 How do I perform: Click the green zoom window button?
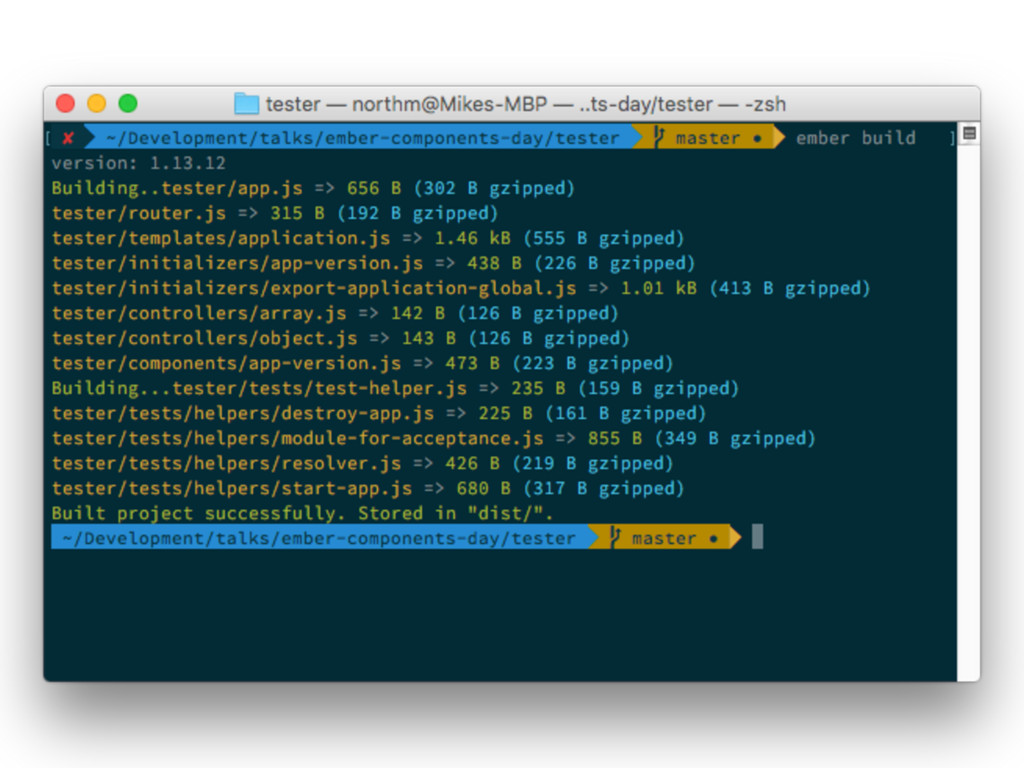128,103
